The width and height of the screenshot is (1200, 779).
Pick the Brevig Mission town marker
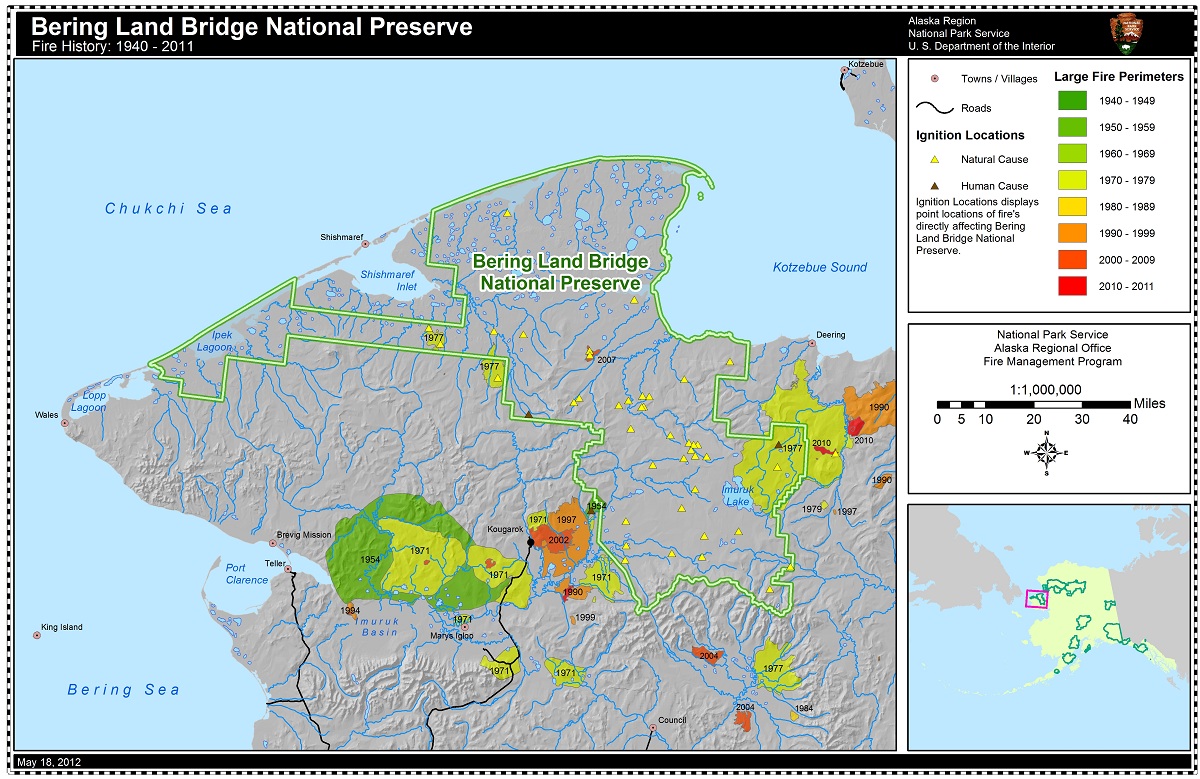(x=272, y=544)
